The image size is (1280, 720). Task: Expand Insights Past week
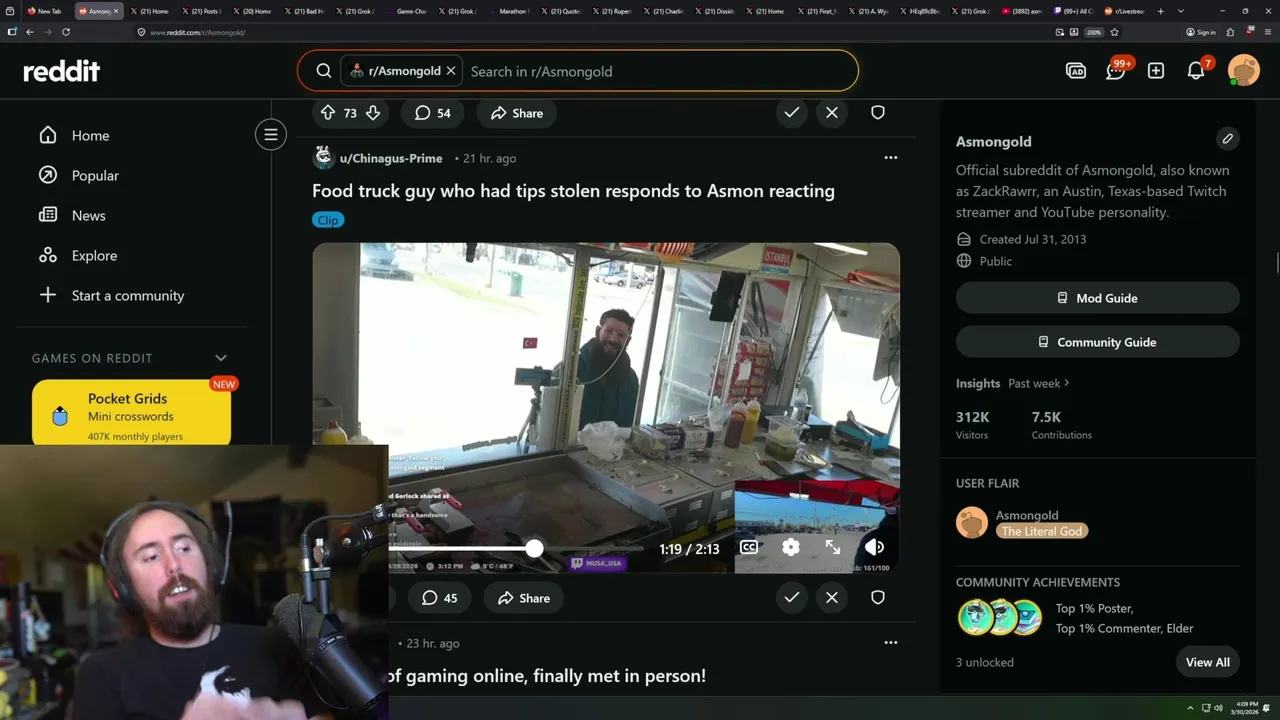coord(1039,383)
